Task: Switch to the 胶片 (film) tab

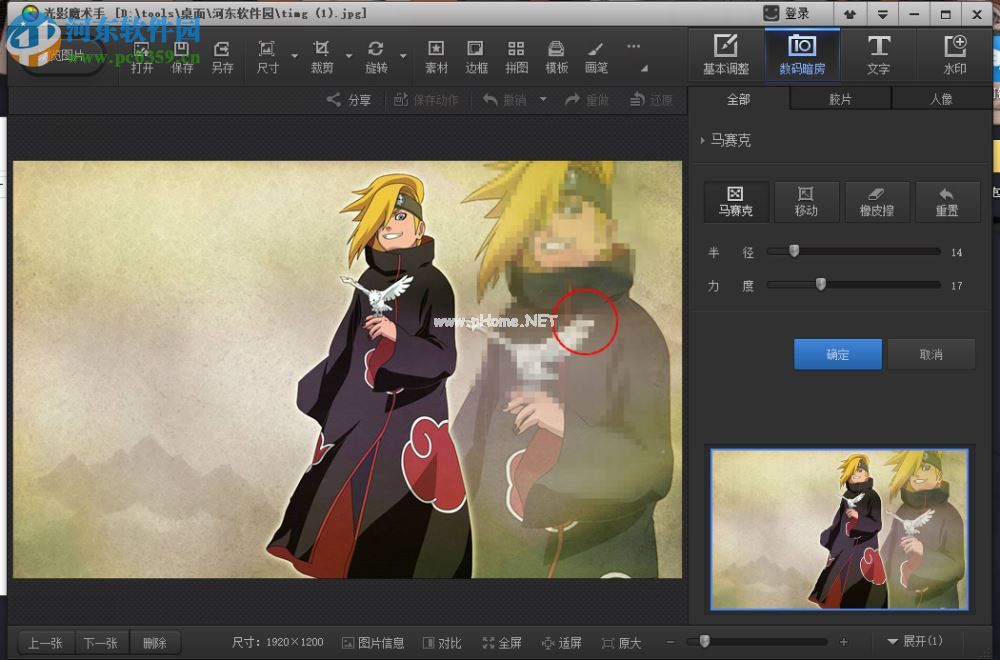Action: (840, 100)
